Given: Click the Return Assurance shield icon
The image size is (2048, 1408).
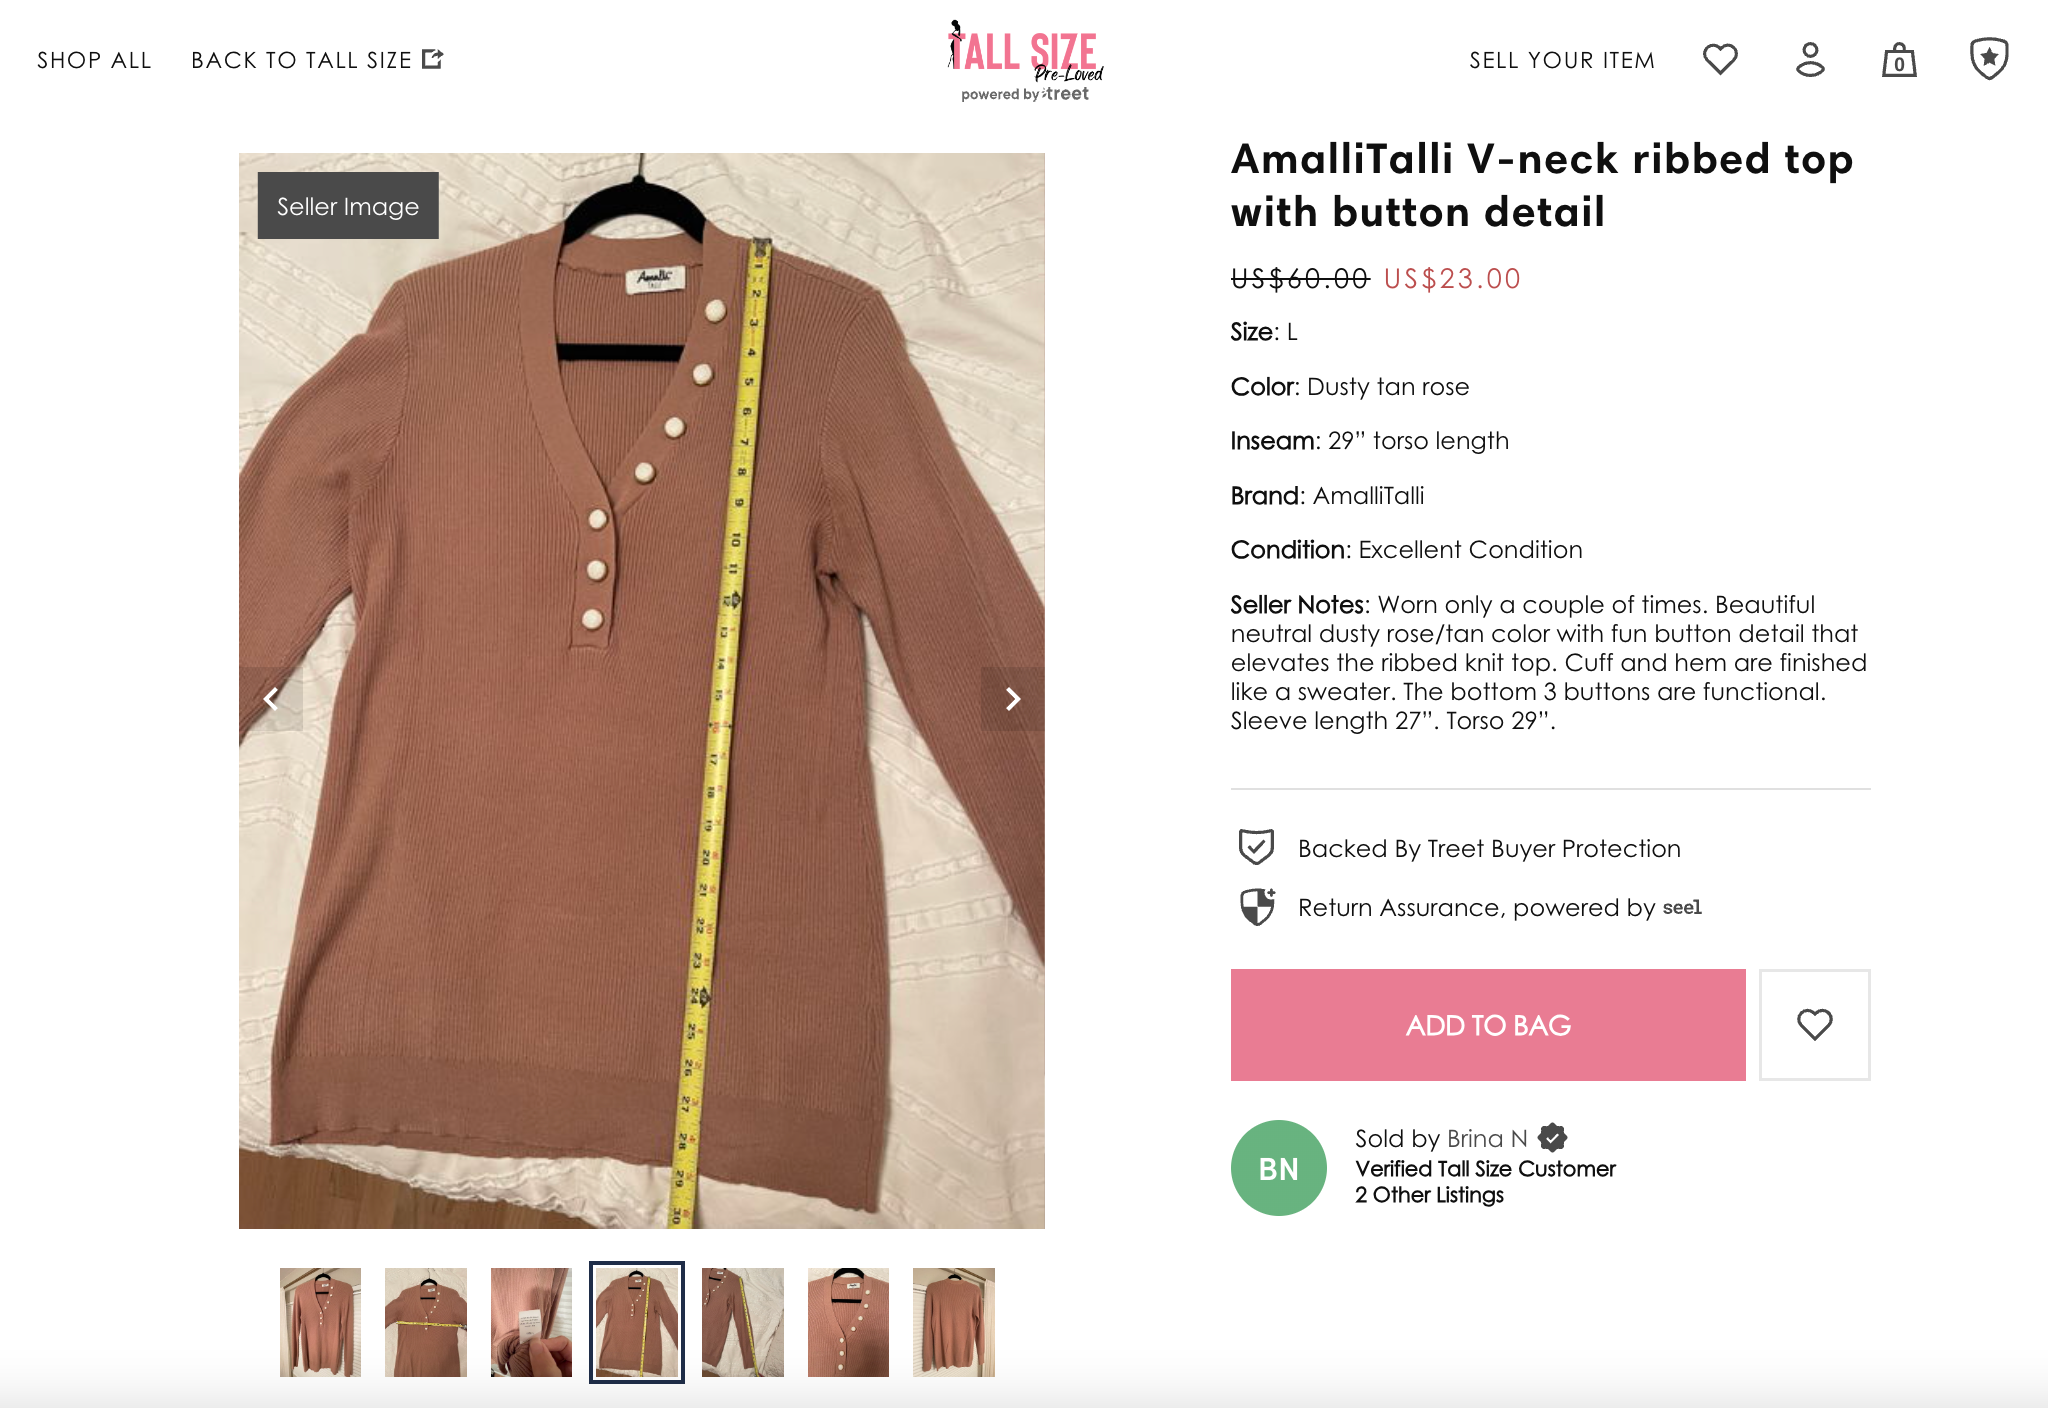Looking at the screenshot, I should (x=1257, y=906).
